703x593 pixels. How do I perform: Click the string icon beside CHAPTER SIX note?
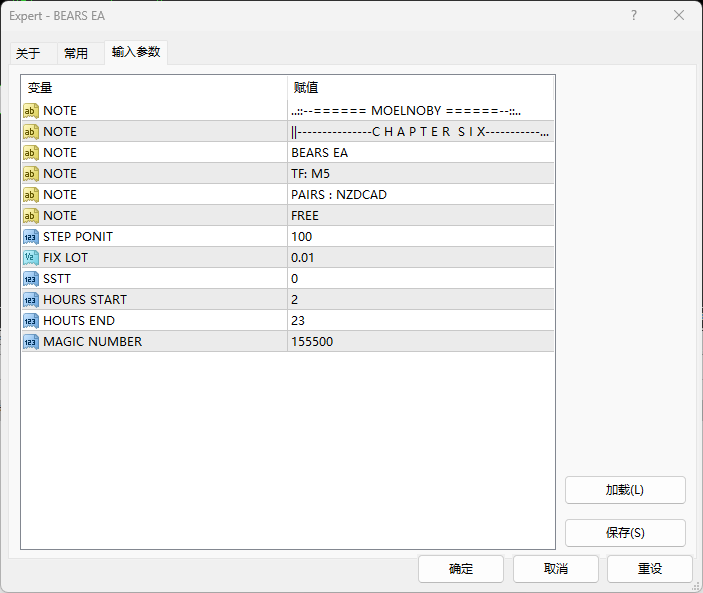pyautogui.click(x=31, y=132)
